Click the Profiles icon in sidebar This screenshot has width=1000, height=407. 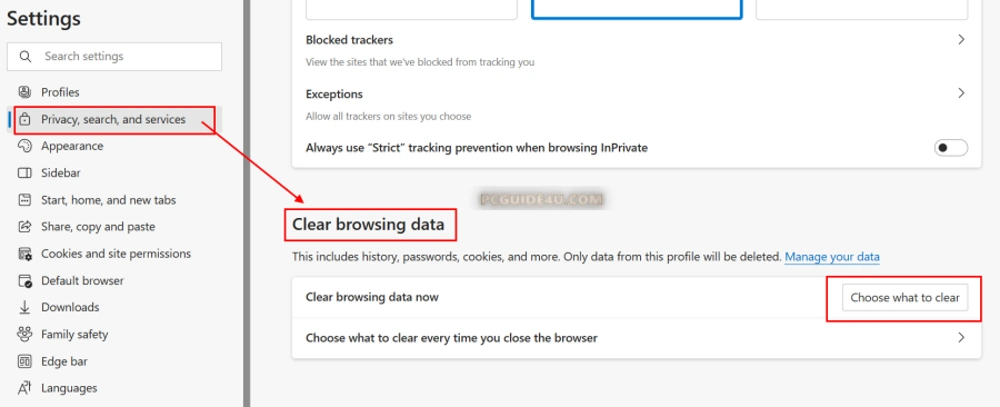point(25,92)
